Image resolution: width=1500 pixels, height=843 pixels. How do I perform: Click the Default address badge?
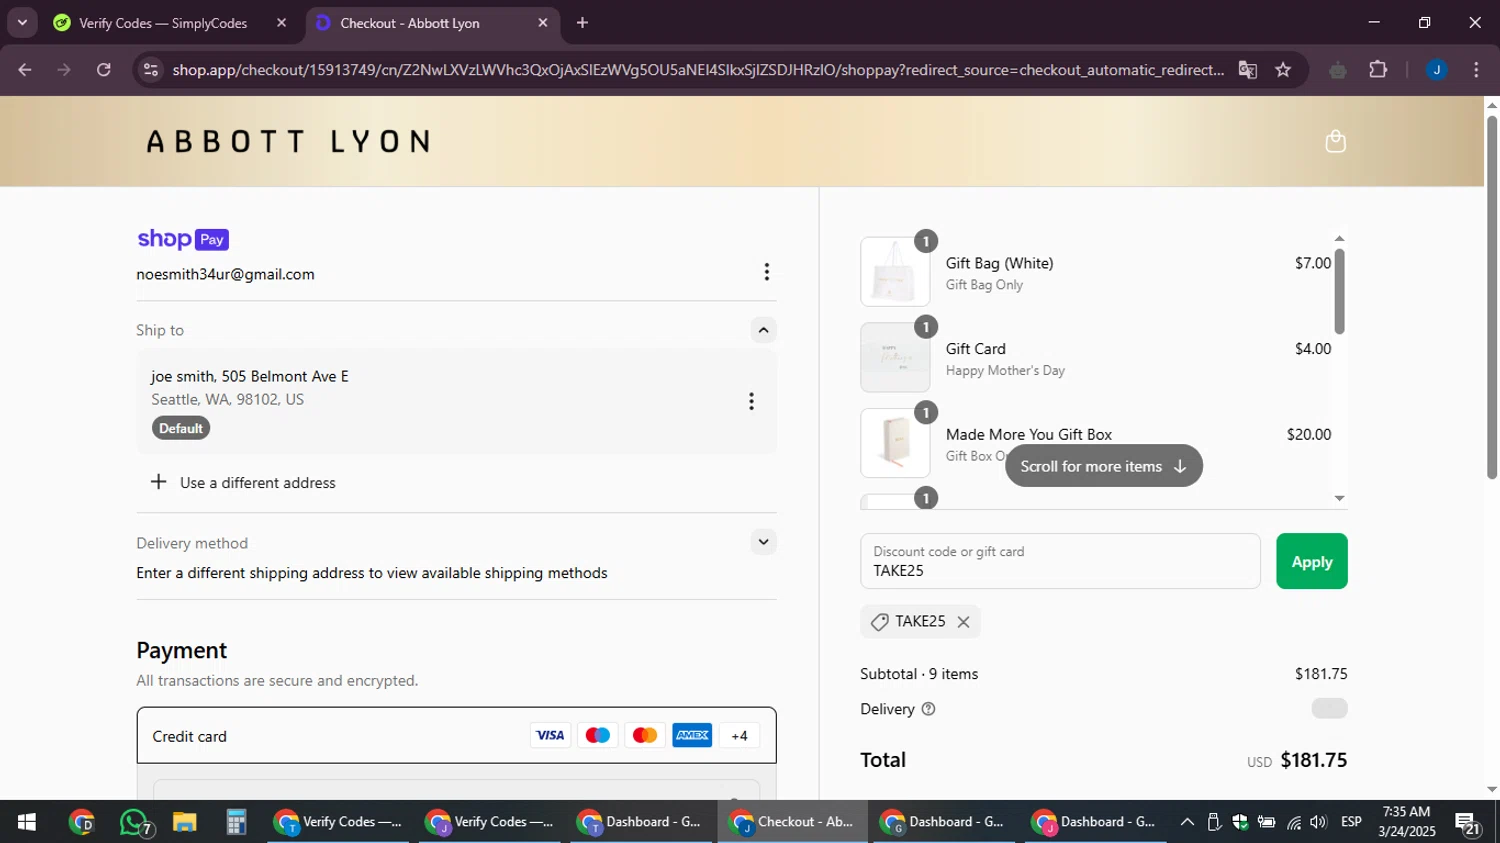point(181,428)
